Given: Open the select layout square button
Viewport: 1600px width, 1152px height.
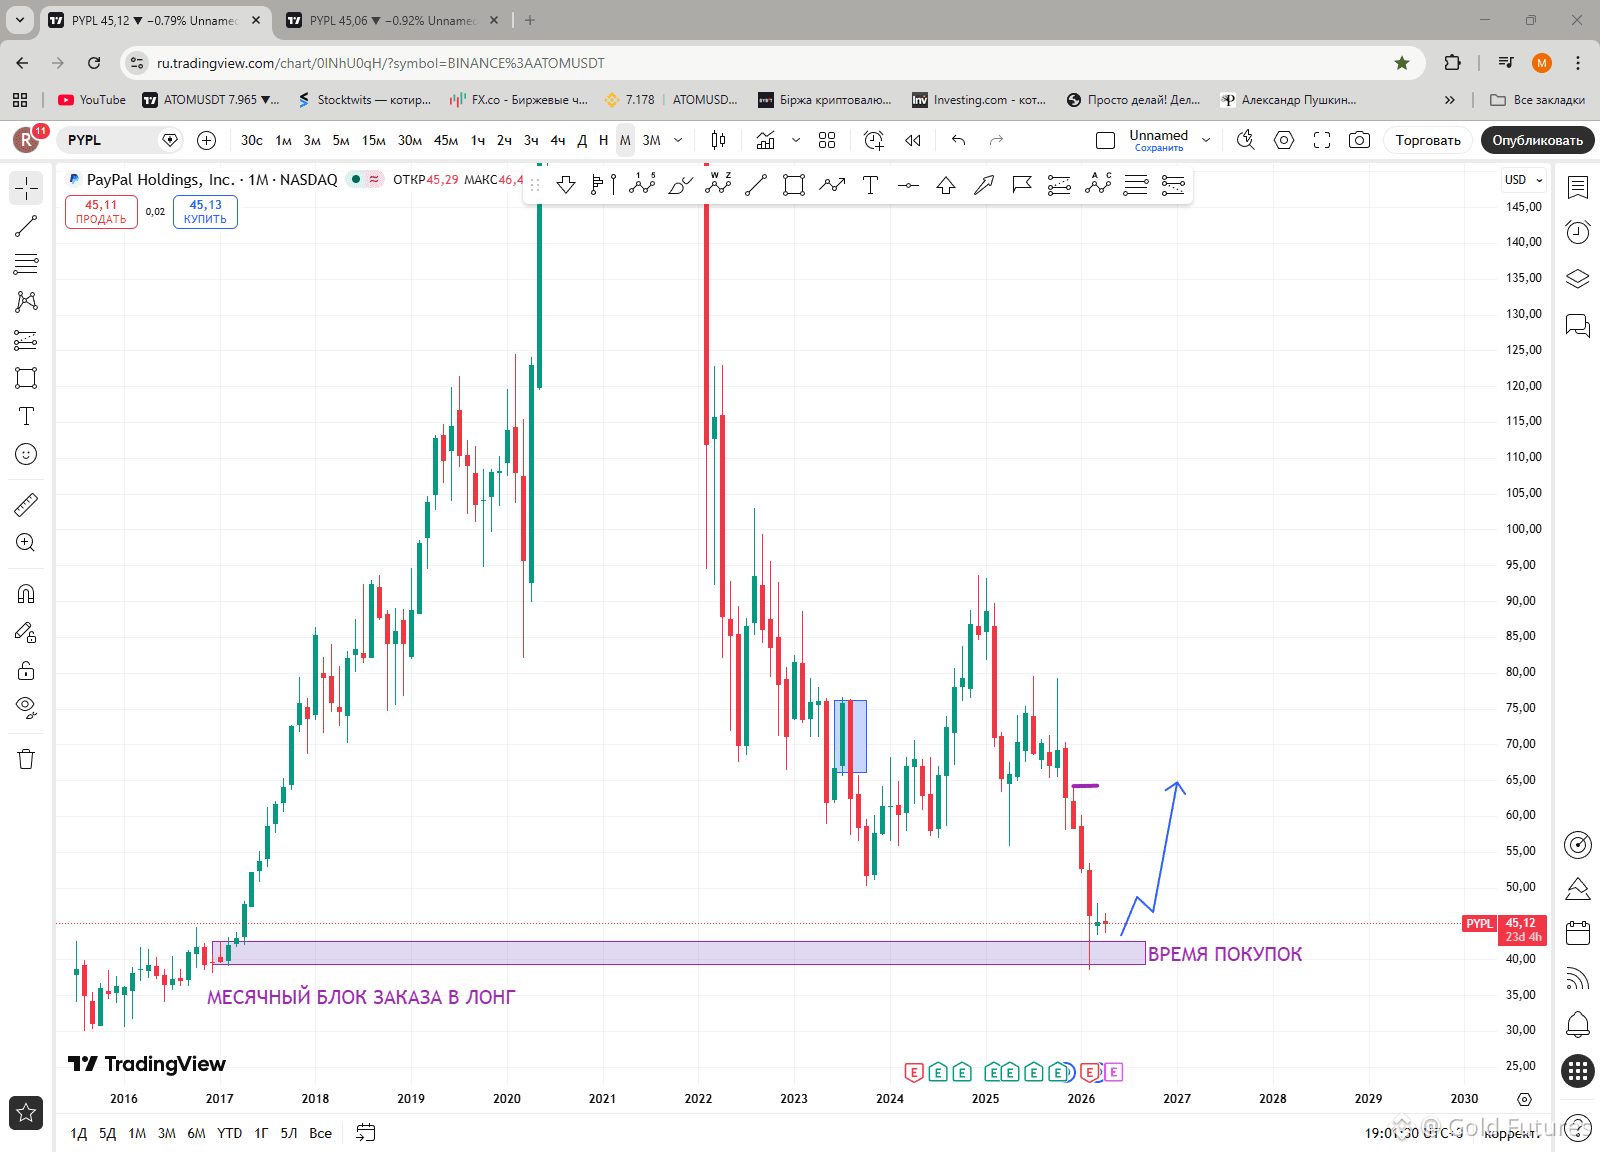Looking at the screenshot, I should (x=1105, y=140).
